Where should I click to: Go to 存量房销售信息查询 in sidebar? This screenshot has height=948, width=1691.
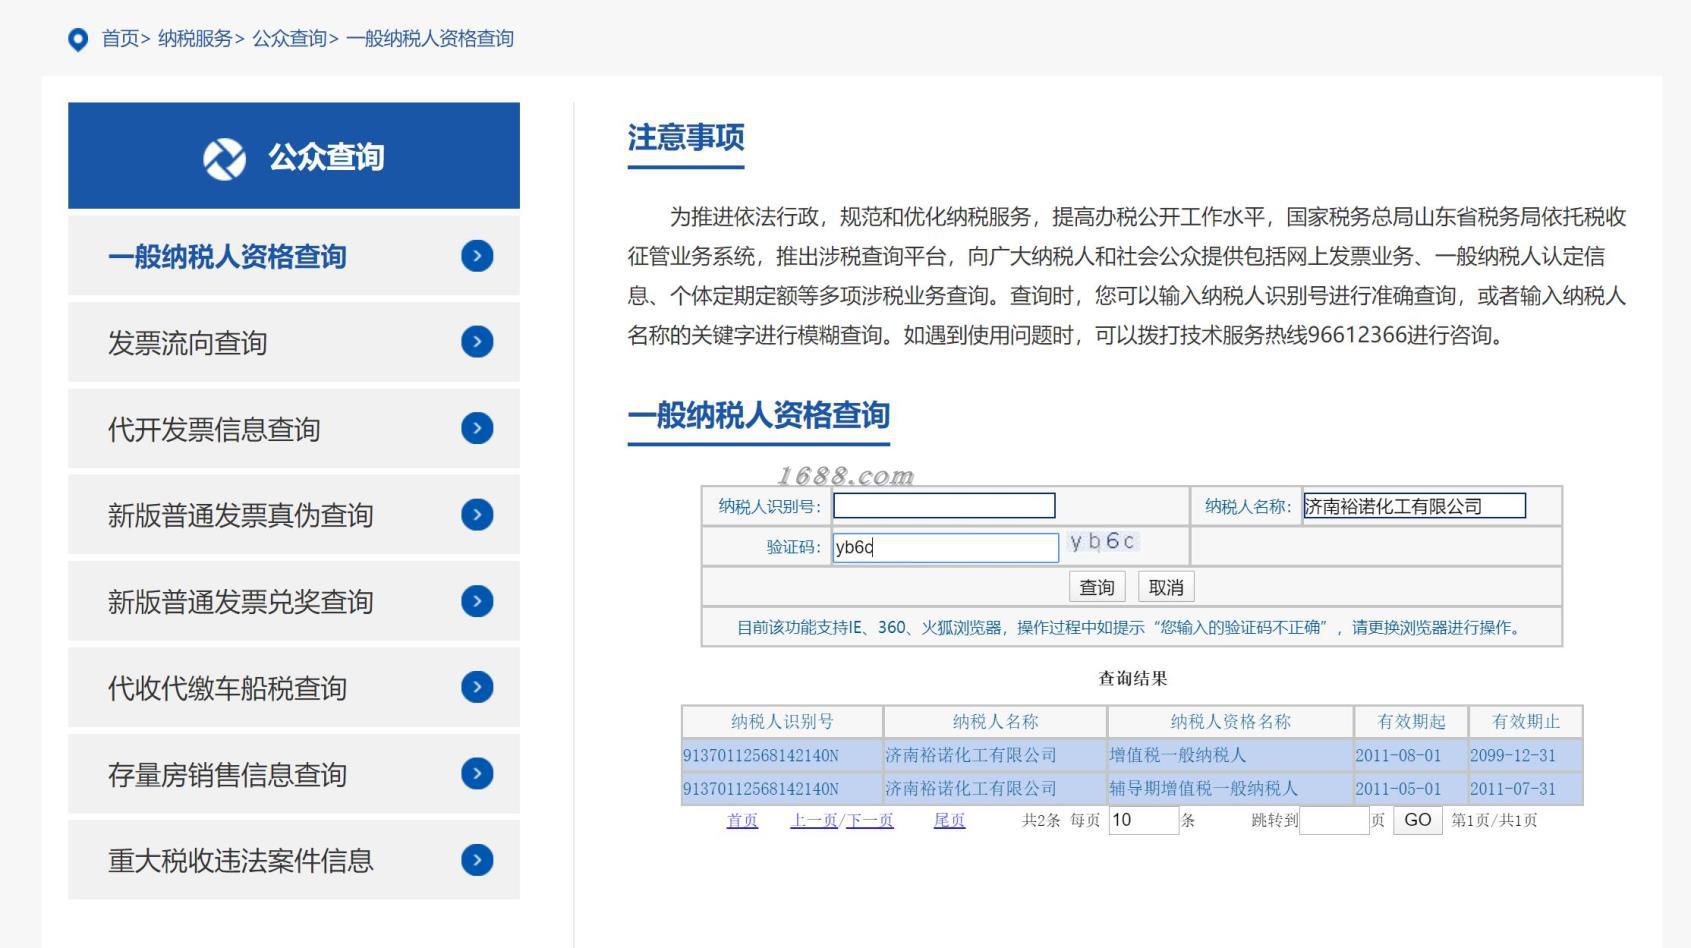[x=294, y=773]
